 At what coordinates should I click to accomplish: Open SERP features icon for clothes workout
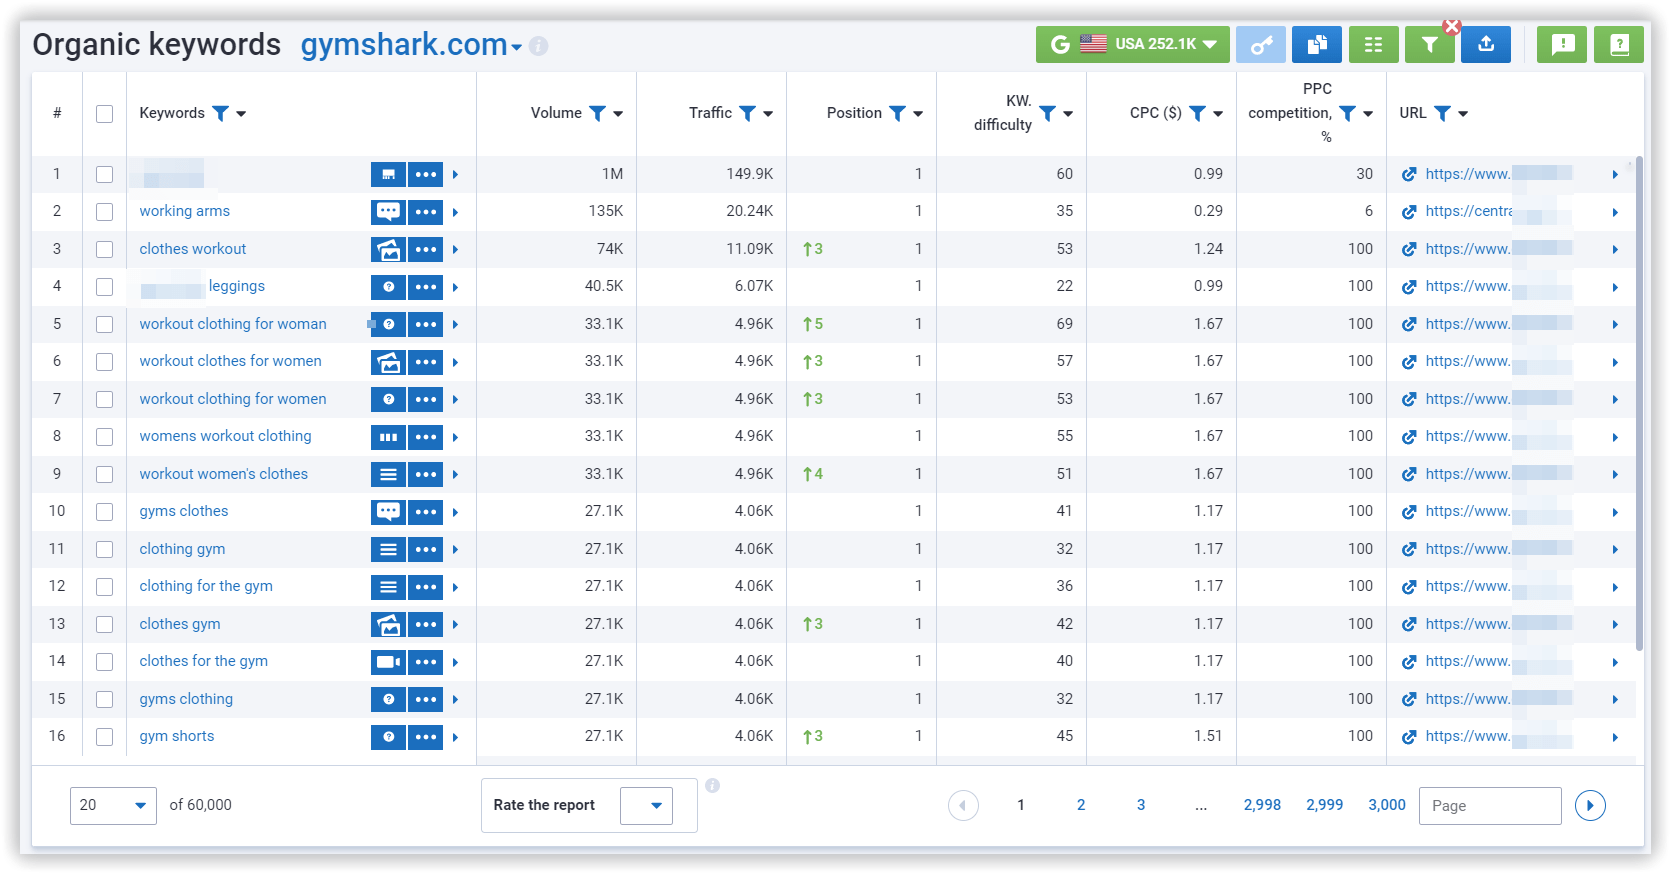tap(388, 249)
